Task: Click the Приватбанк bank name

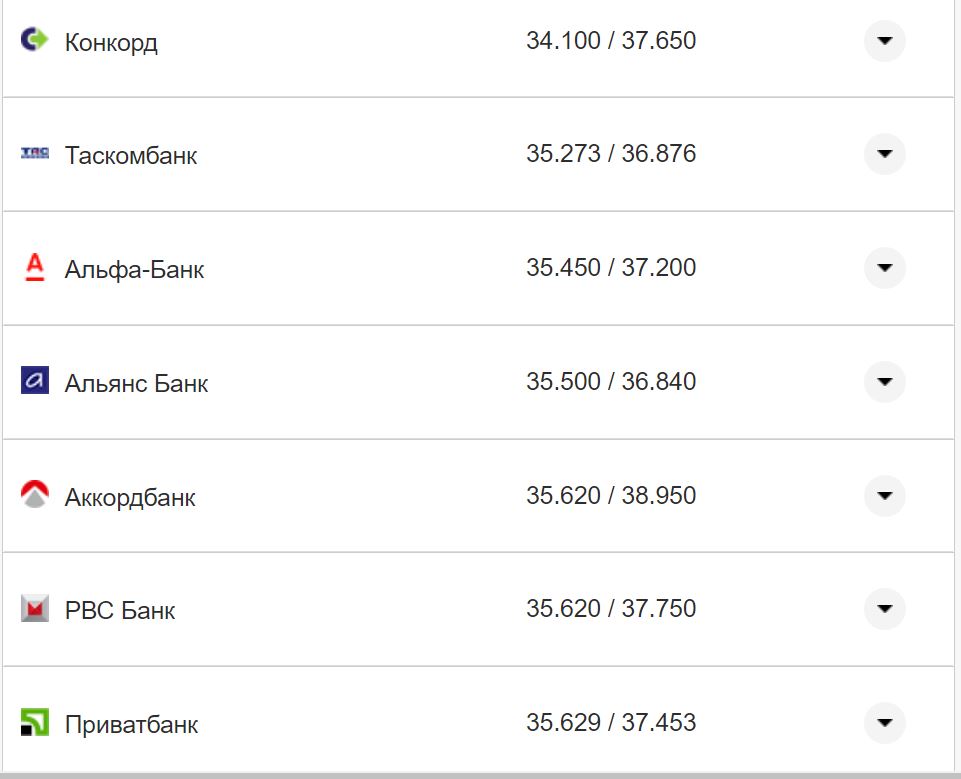Action: tap(131, 725)
